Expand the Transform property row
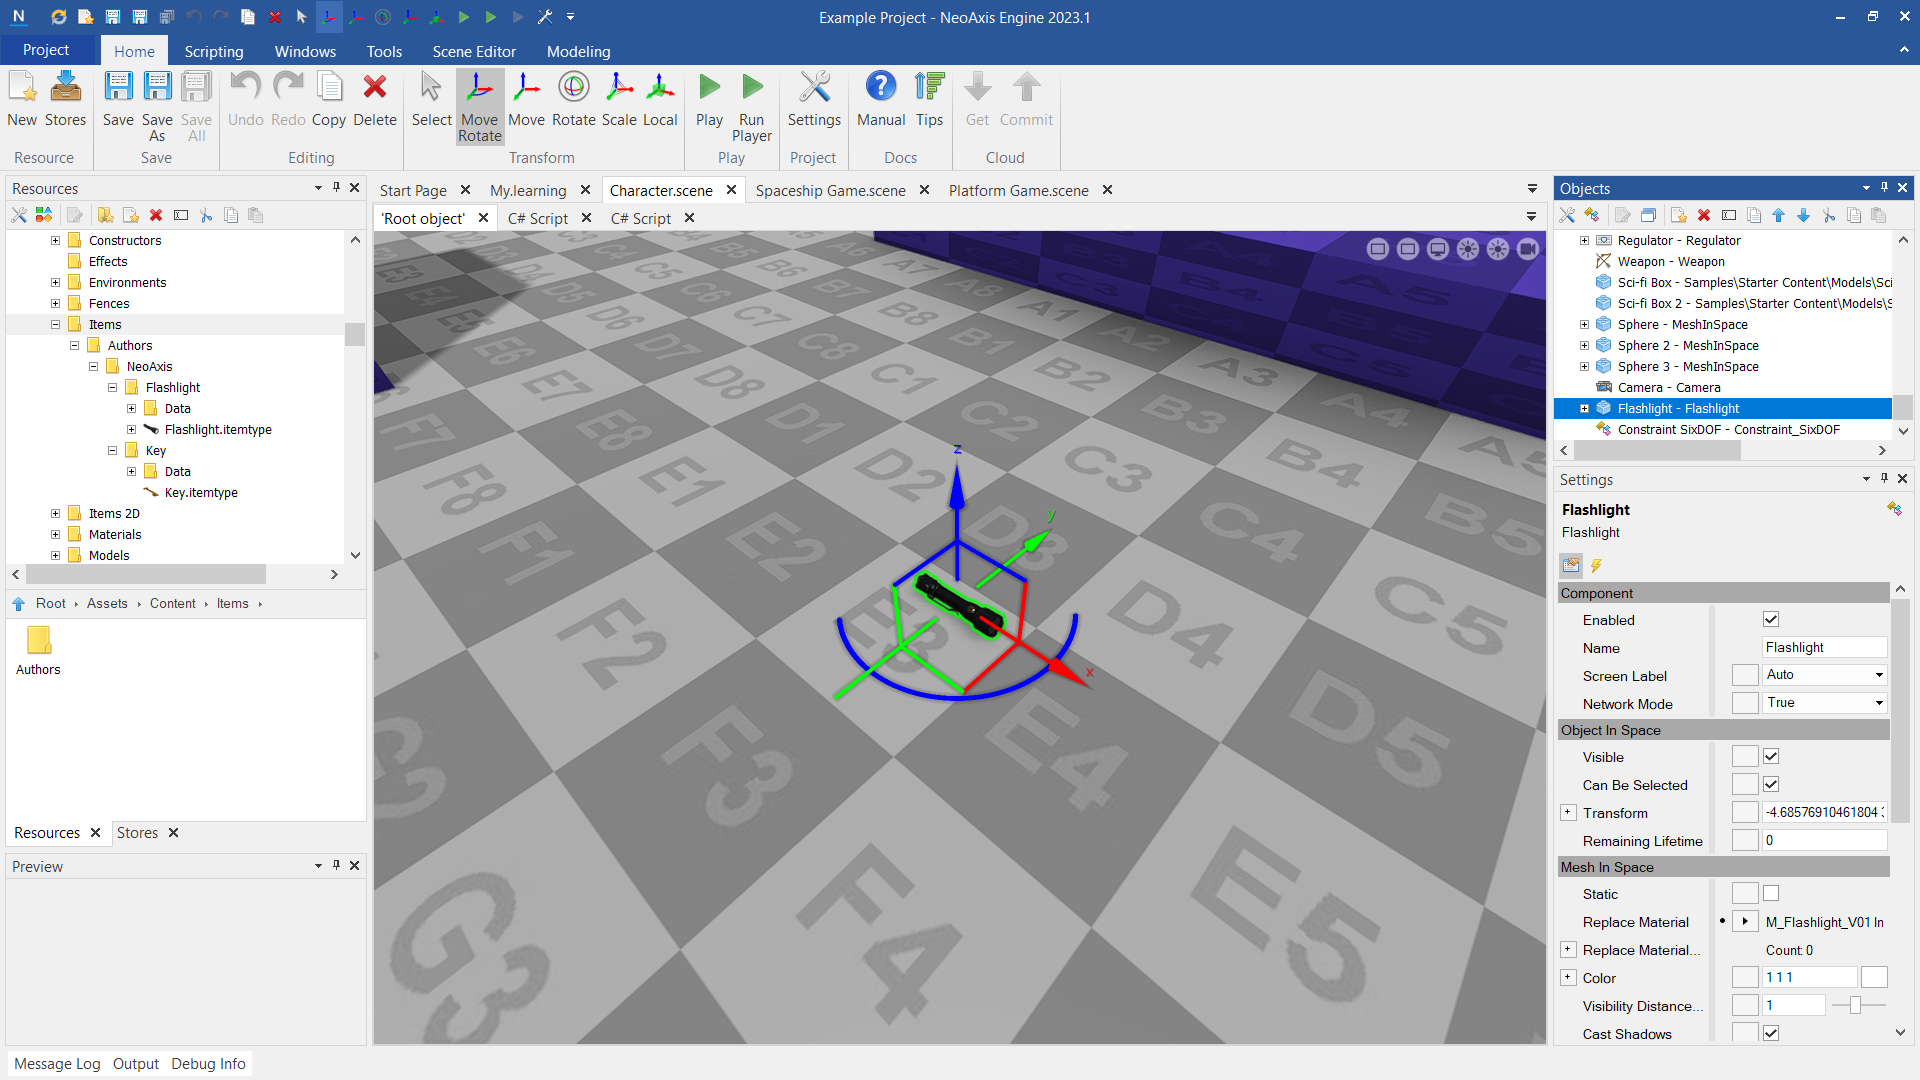This screenshot has width=1920, height=1080. coord(1568,813)
